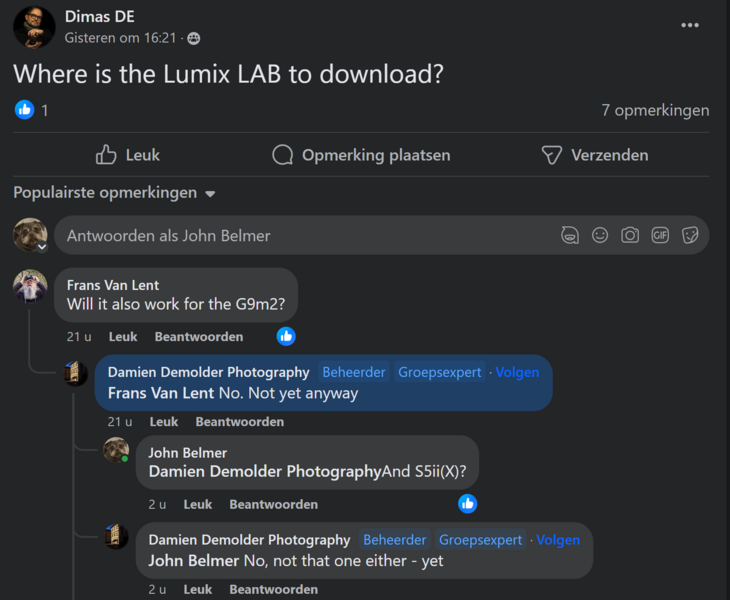Open Dimas DE's profile picture
730x600 pixels.
[x=34, y=27]
